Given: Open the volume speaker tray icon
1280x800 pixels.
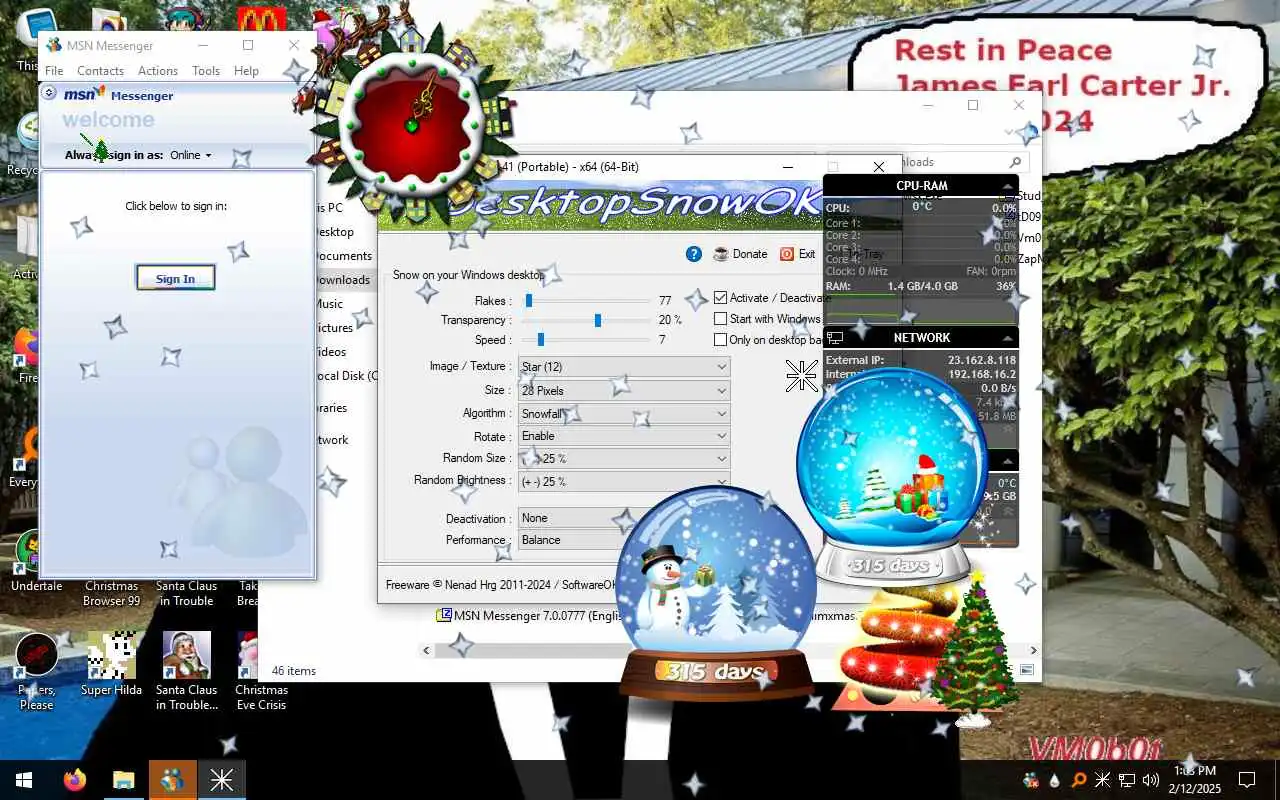Looking at the screenshot, I should point(1151,780).
